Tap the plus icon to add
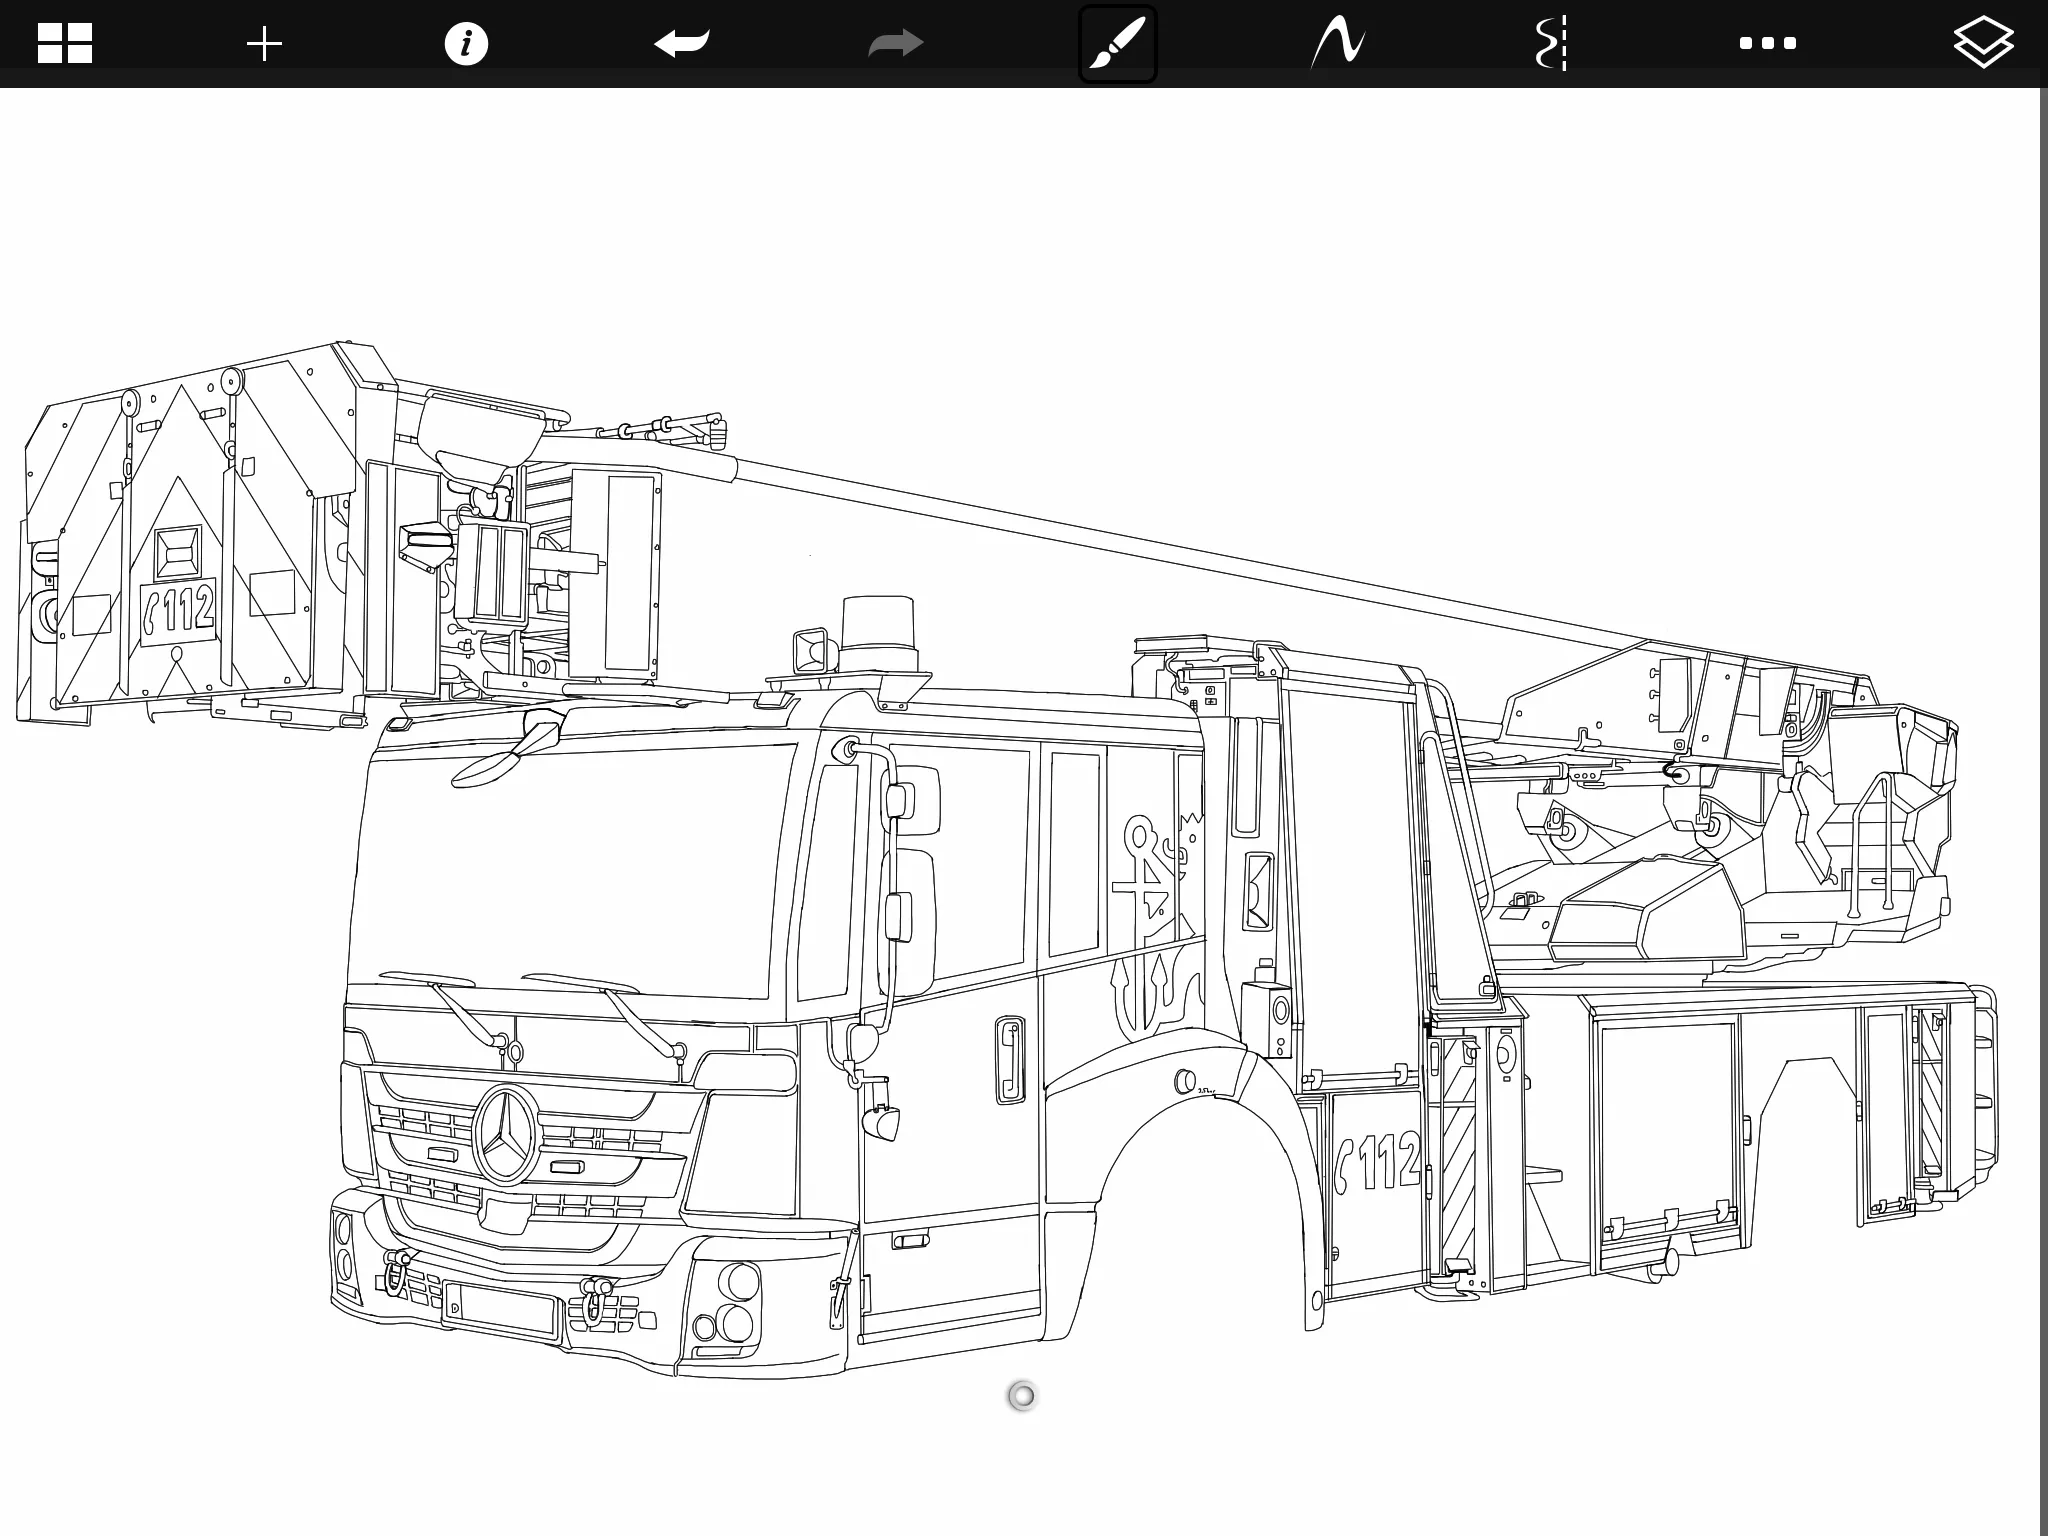The height and width of the screenshot is (1536, 2048). pyautogui.click(x=264, y=44)
